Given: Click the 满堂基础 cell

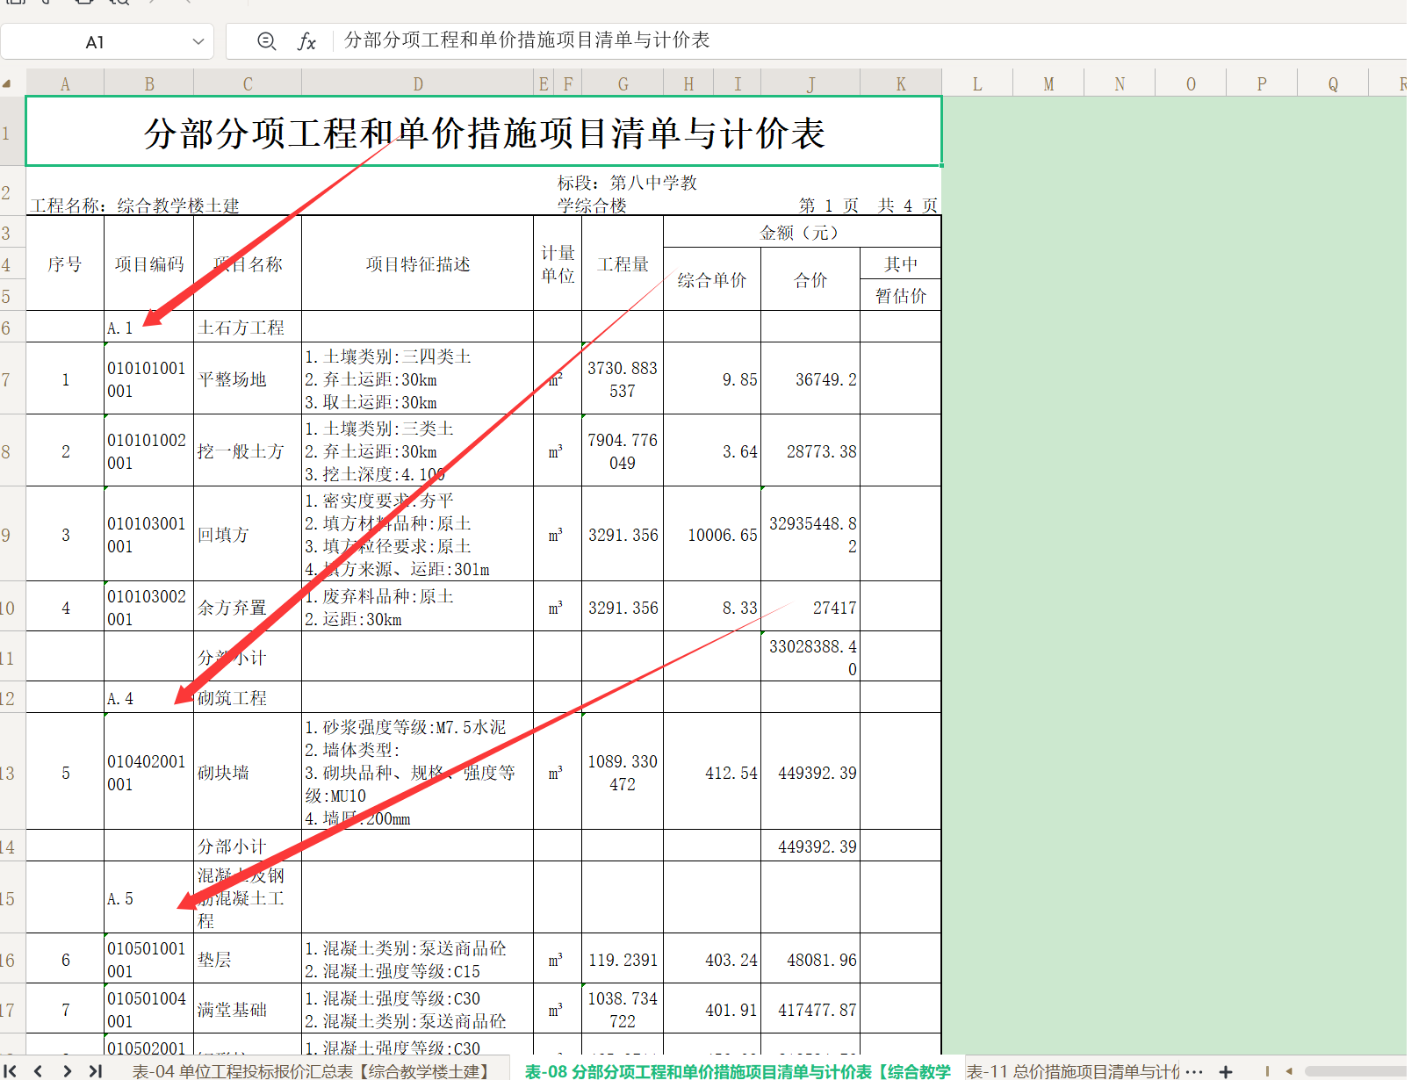Looking at the screenshot, I should click(247, 1009).
